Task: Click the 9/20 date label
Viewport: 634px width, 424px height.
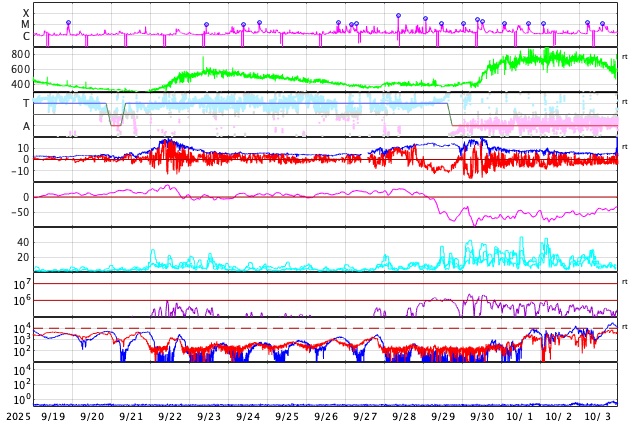Action: pos(92,416)
